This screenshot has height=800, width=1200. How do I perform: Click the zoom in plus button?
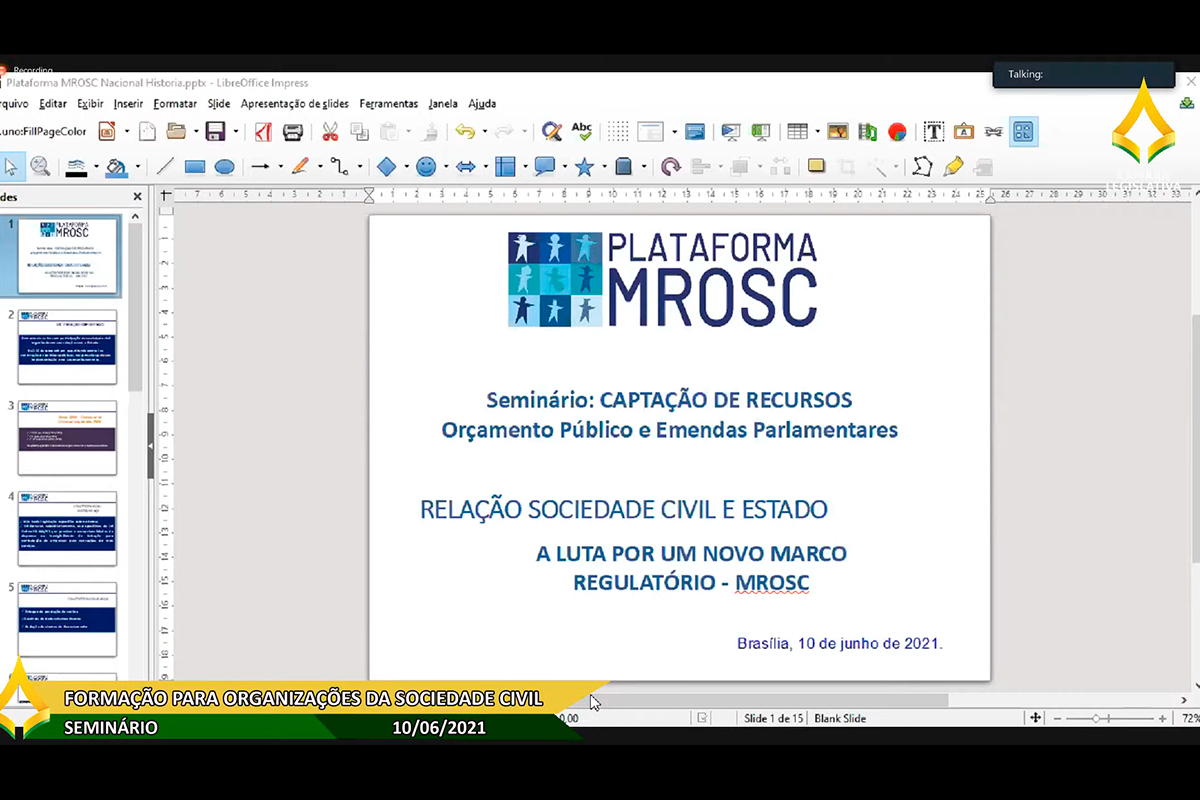[1162, 718]
